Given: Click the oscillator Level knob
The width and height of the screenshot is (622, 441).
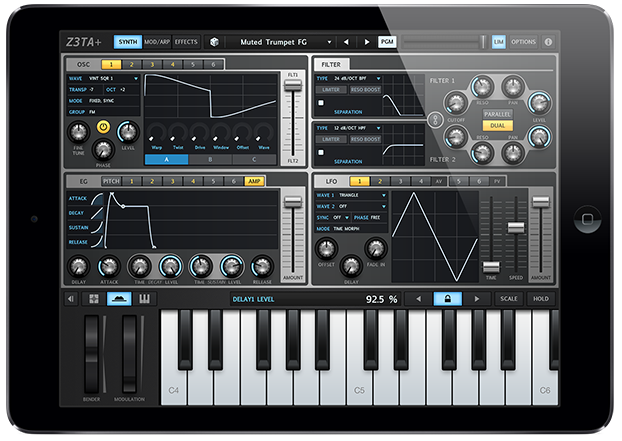Looking at the screenshot, I should pos(128,132).
